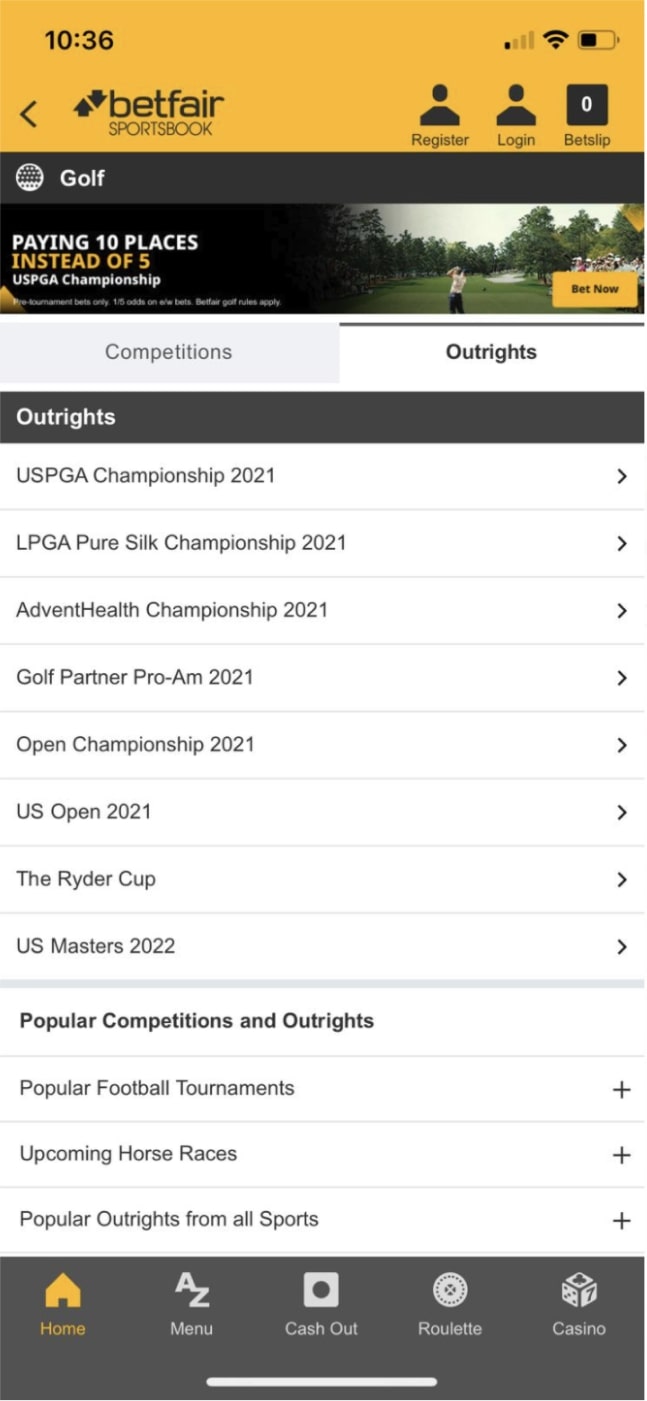Select the Outrights tab

492,352
